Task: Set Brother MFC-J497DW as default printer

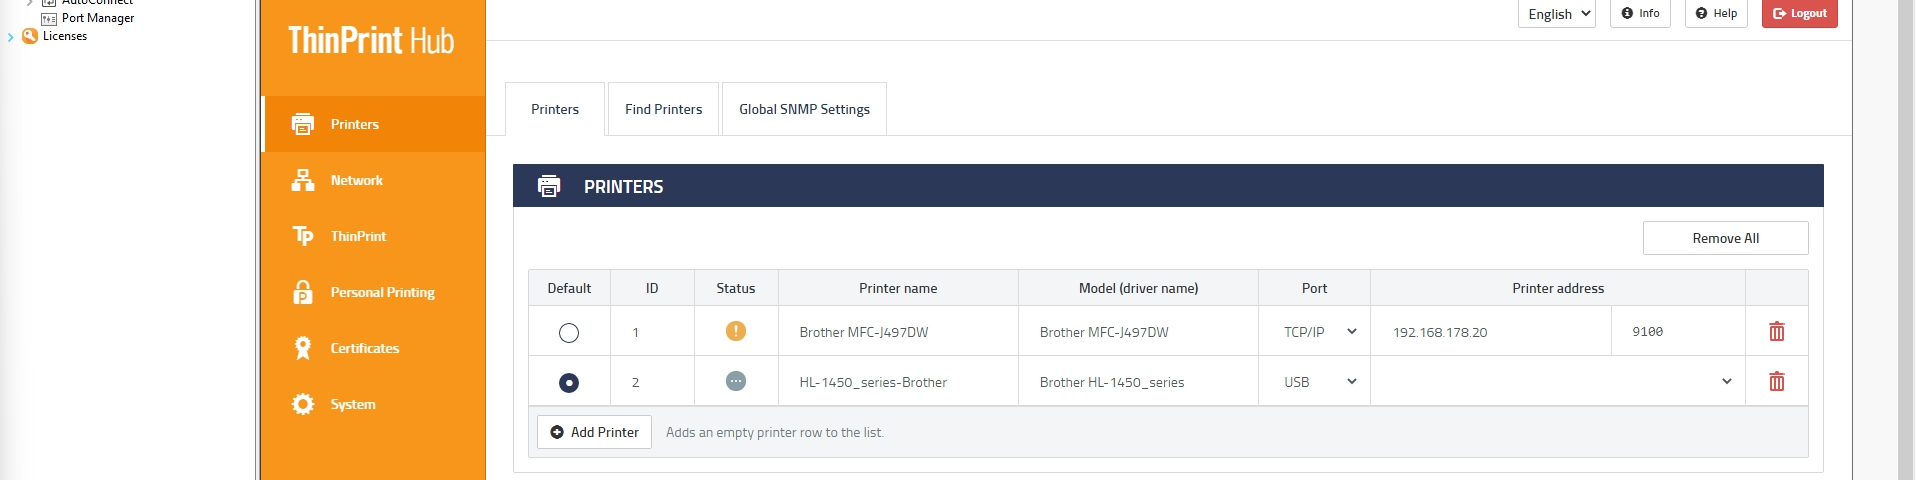Action: point(569,333)
